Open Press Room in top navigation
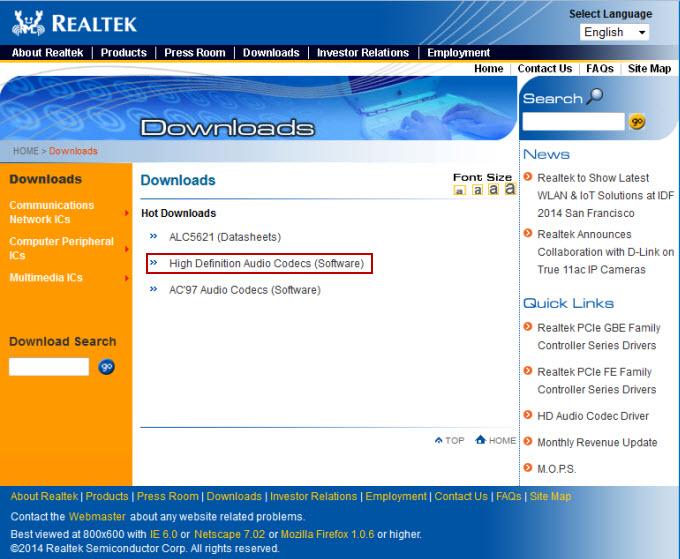 click(x=195, y=53)
